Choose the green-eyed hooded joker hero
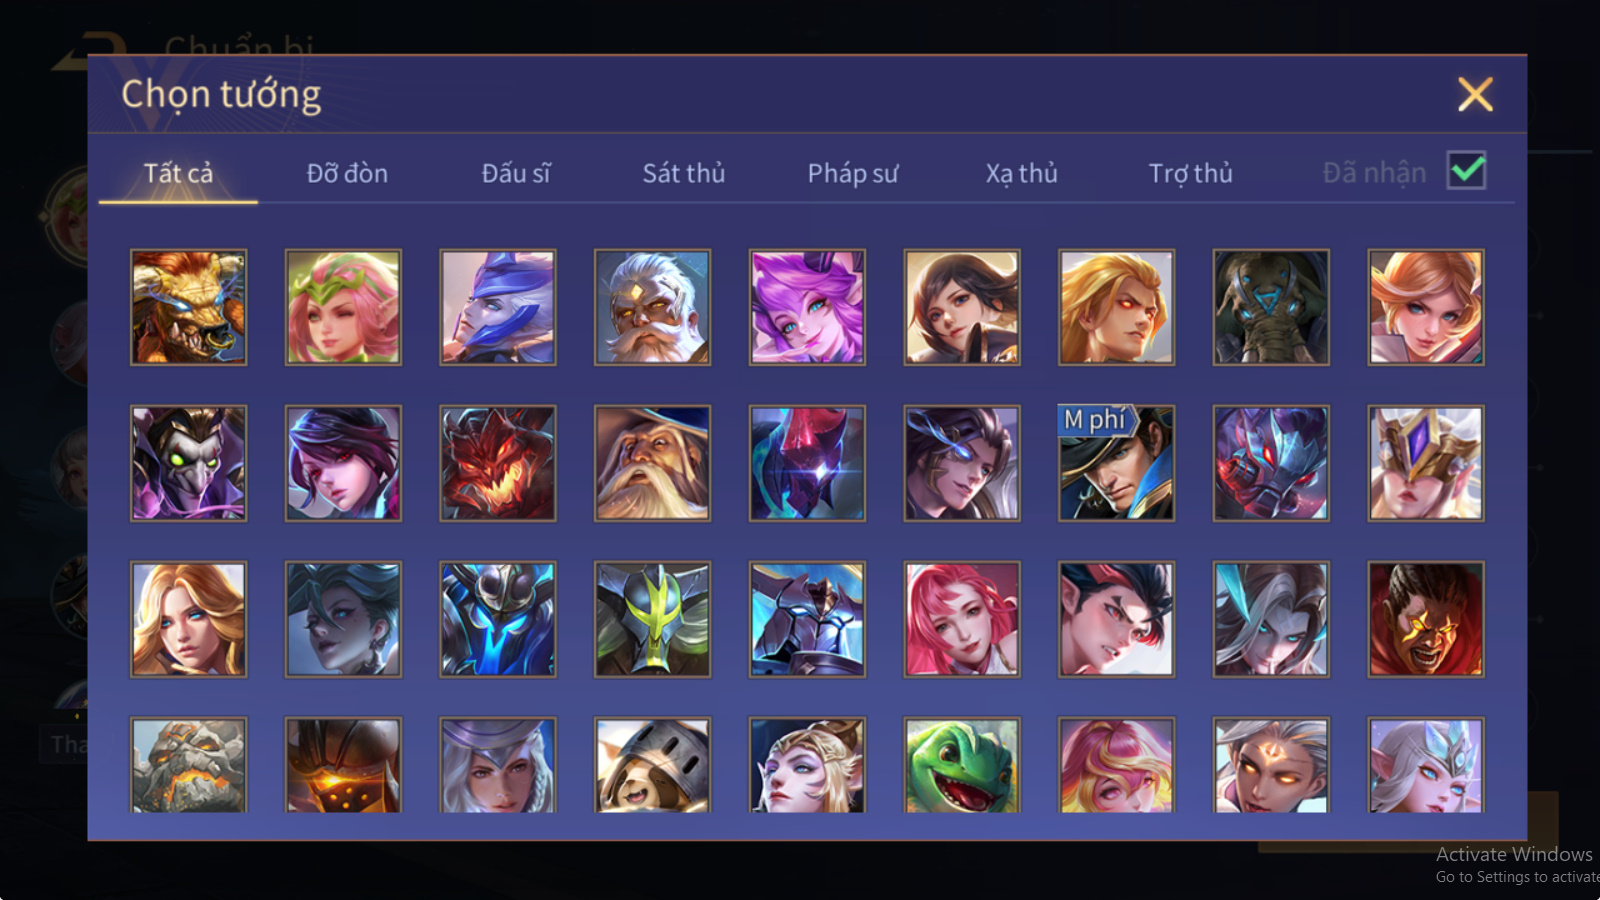 [x=189, y=463]
